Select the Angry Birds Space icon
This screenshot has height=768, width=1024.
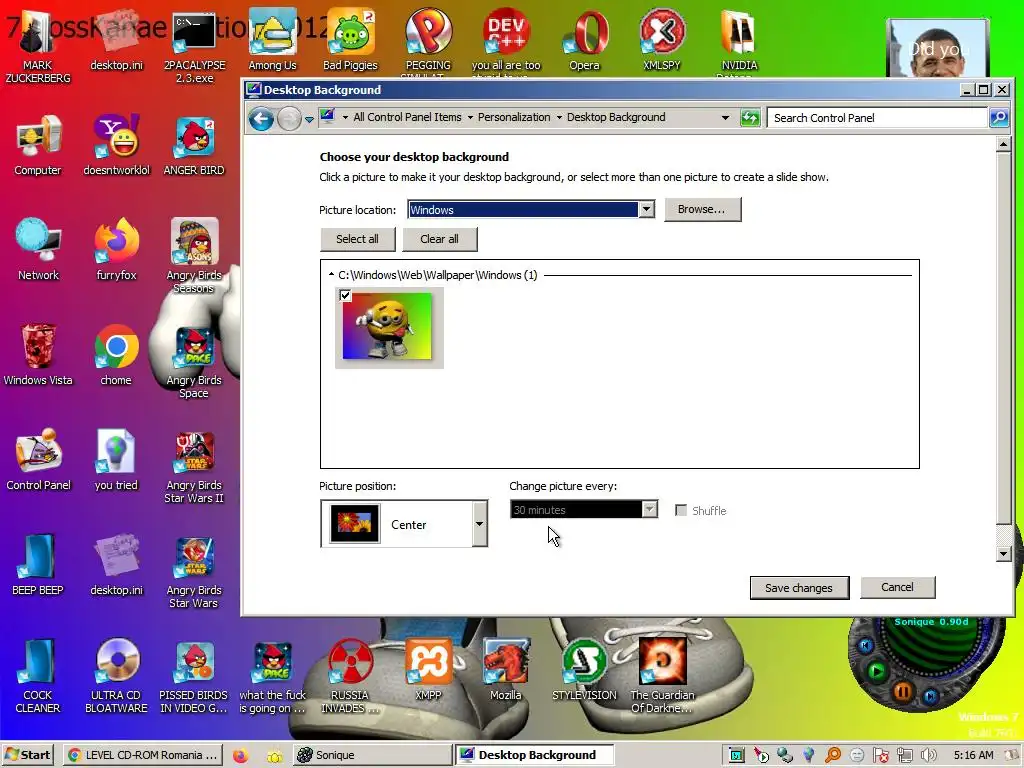tap(194, 362)
